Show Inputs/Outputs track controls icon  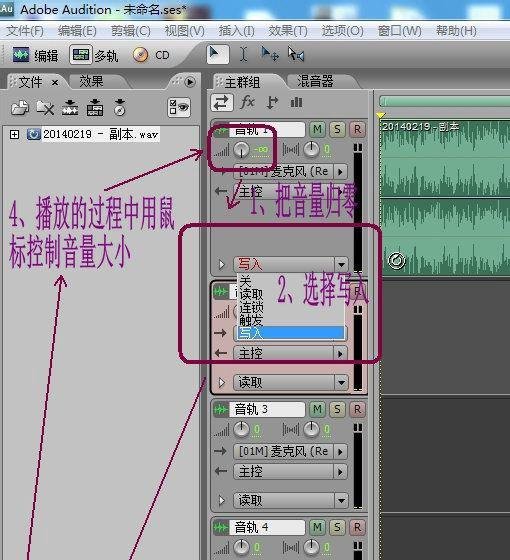(x=222, y=103)
